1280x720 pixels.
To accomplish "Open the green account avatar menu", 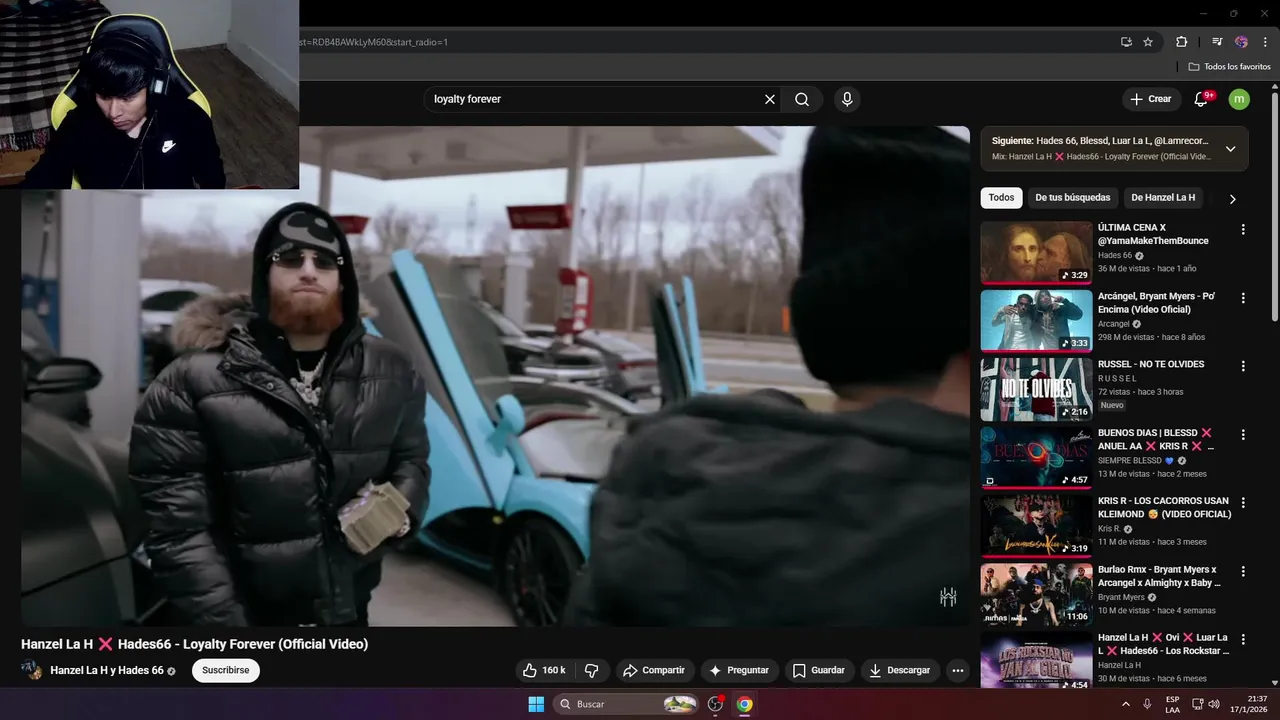I will click(1239, 99).
